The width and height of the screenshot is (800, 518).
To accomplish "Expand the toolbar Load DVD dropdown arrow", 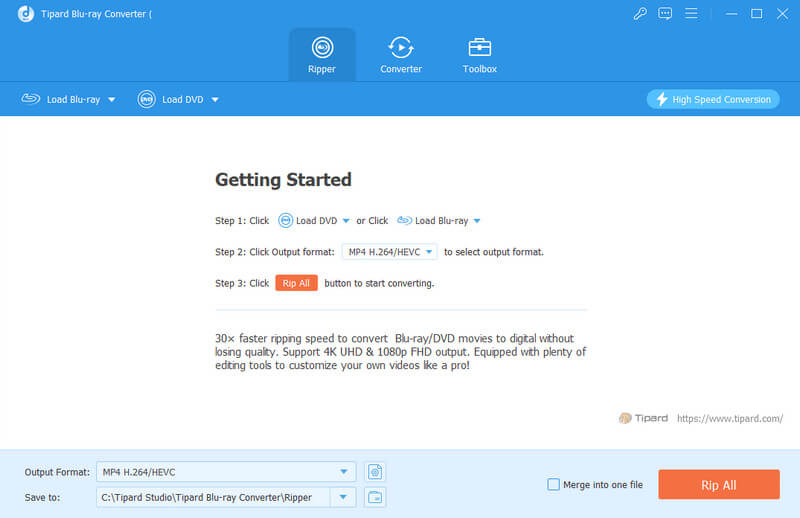I will (215, 100).
